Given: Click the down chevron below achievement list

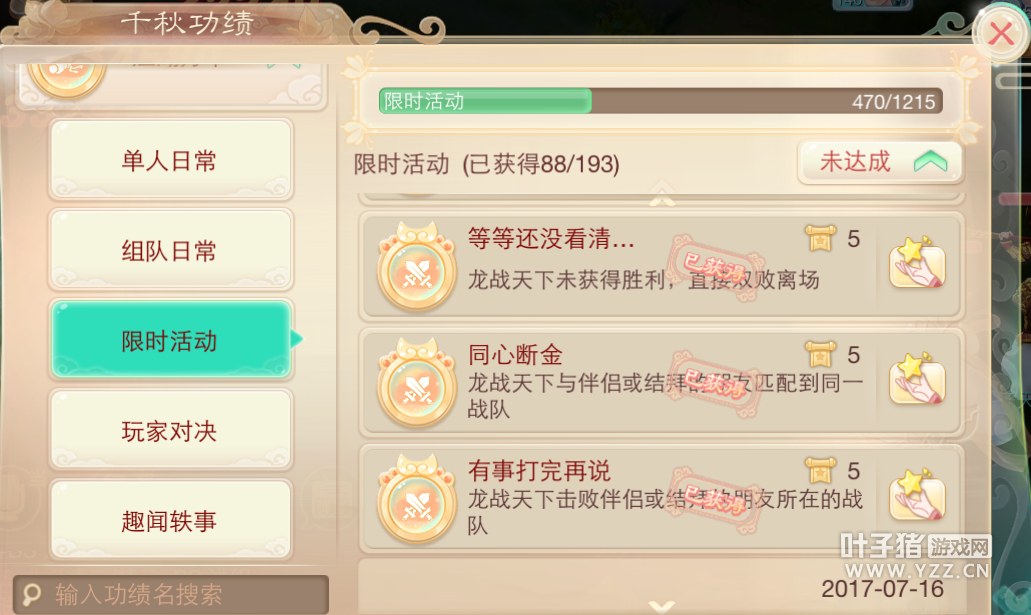Looking at the screenshot, I should pos(661,605).
